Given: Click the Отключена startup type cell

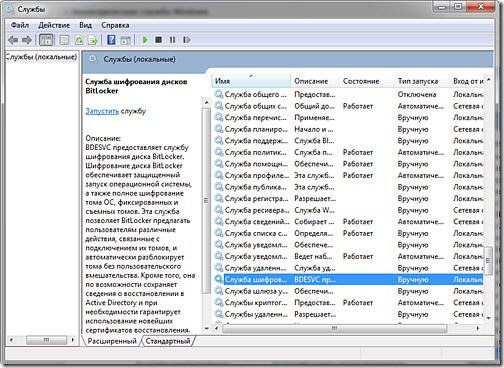Looking at the screenshot, I should [x=417, y=94].
